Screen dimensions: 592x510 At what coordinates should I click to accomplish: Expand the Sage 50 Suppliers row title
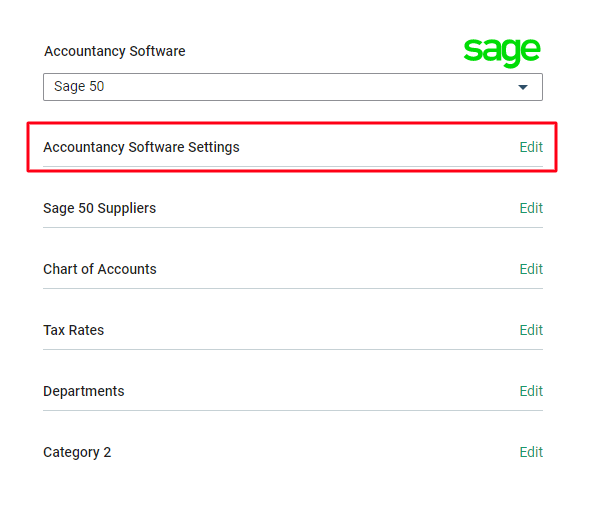(x=99, y=209)
